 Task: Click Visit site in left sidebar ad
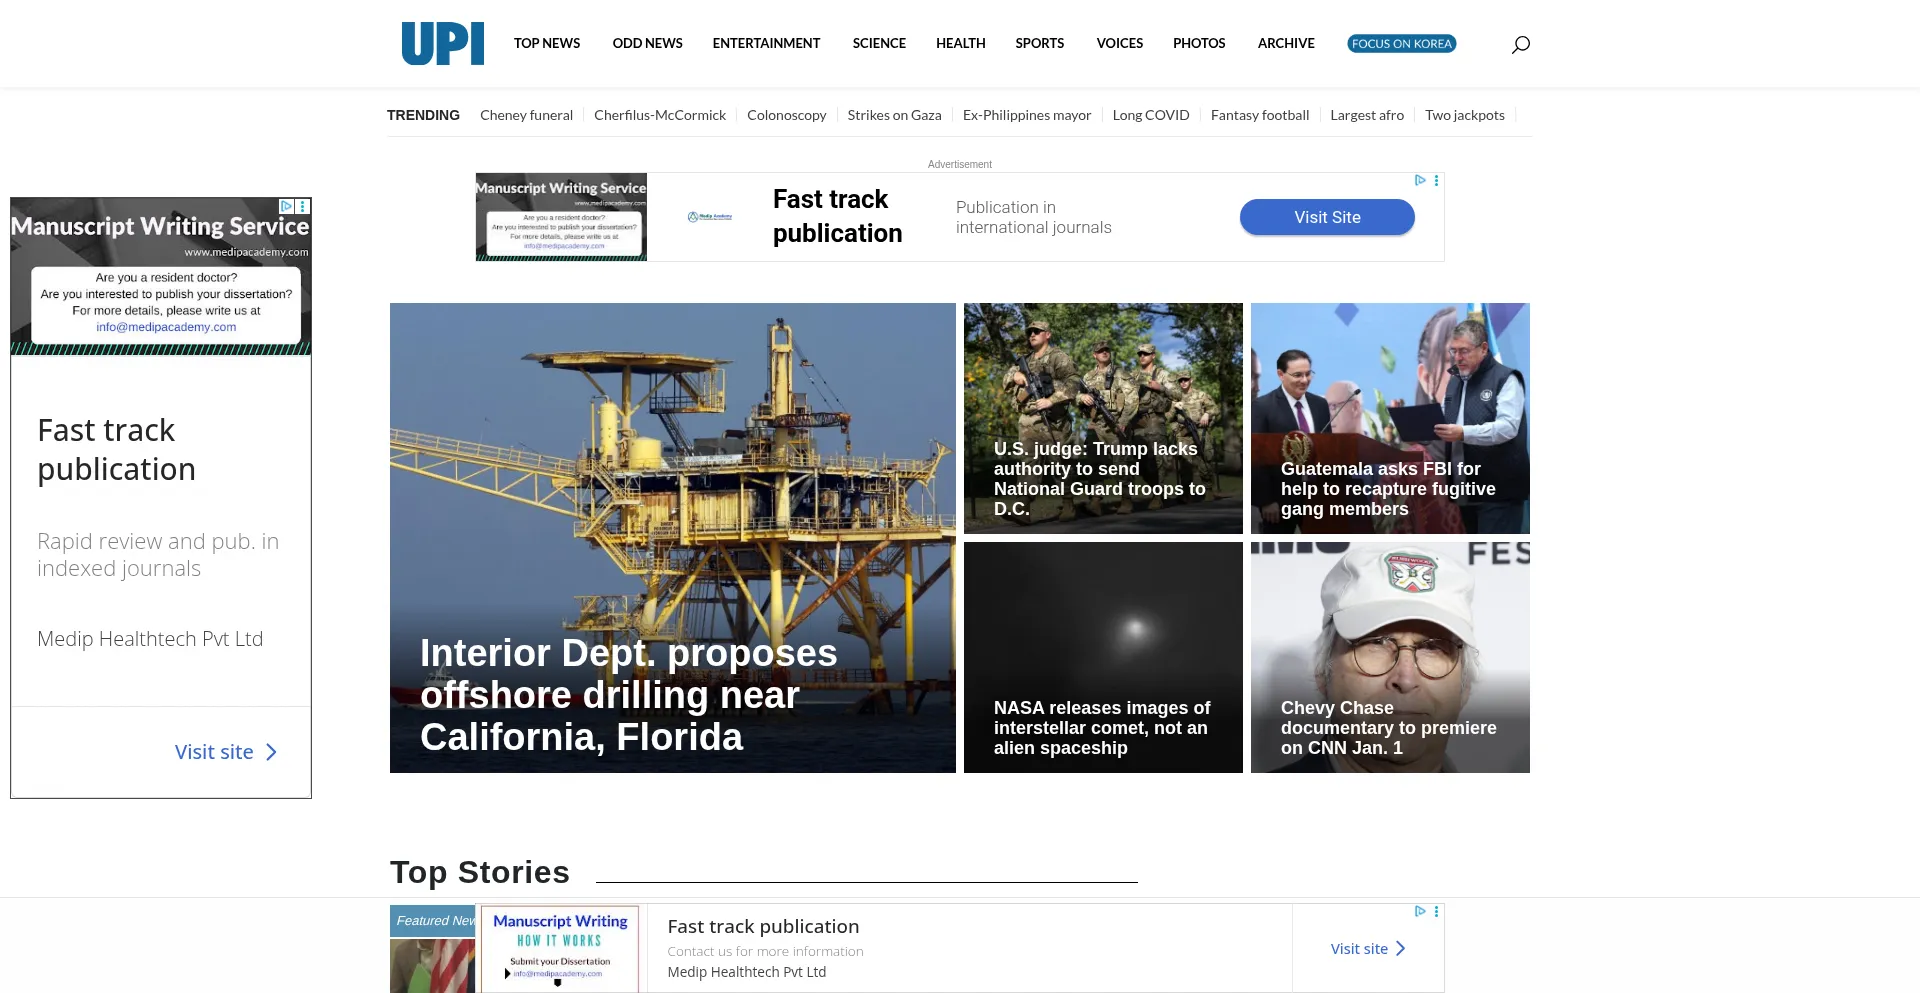point(225,752)
